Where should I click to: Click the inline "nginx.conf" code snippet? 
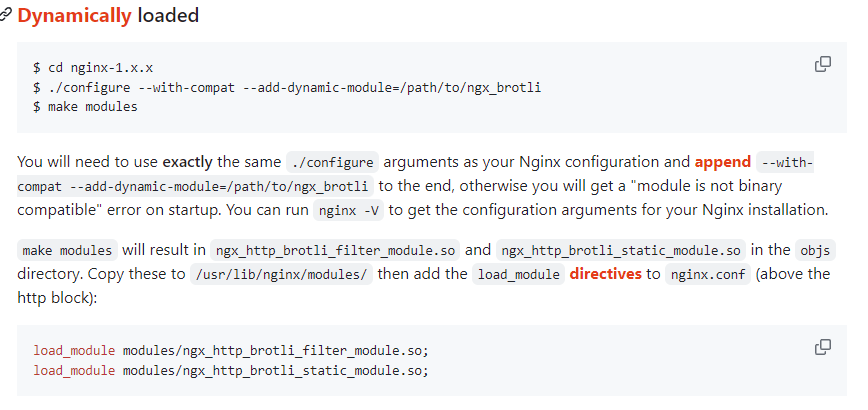[x=706, y=275]
